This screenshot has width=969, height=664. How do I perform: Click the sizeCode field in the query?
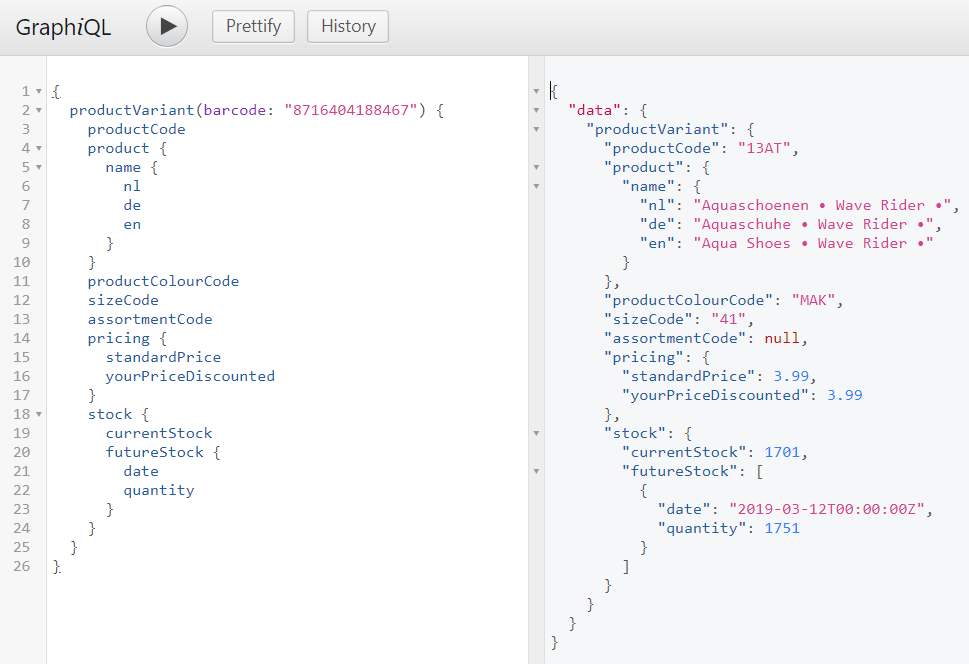tap(123, 300)
